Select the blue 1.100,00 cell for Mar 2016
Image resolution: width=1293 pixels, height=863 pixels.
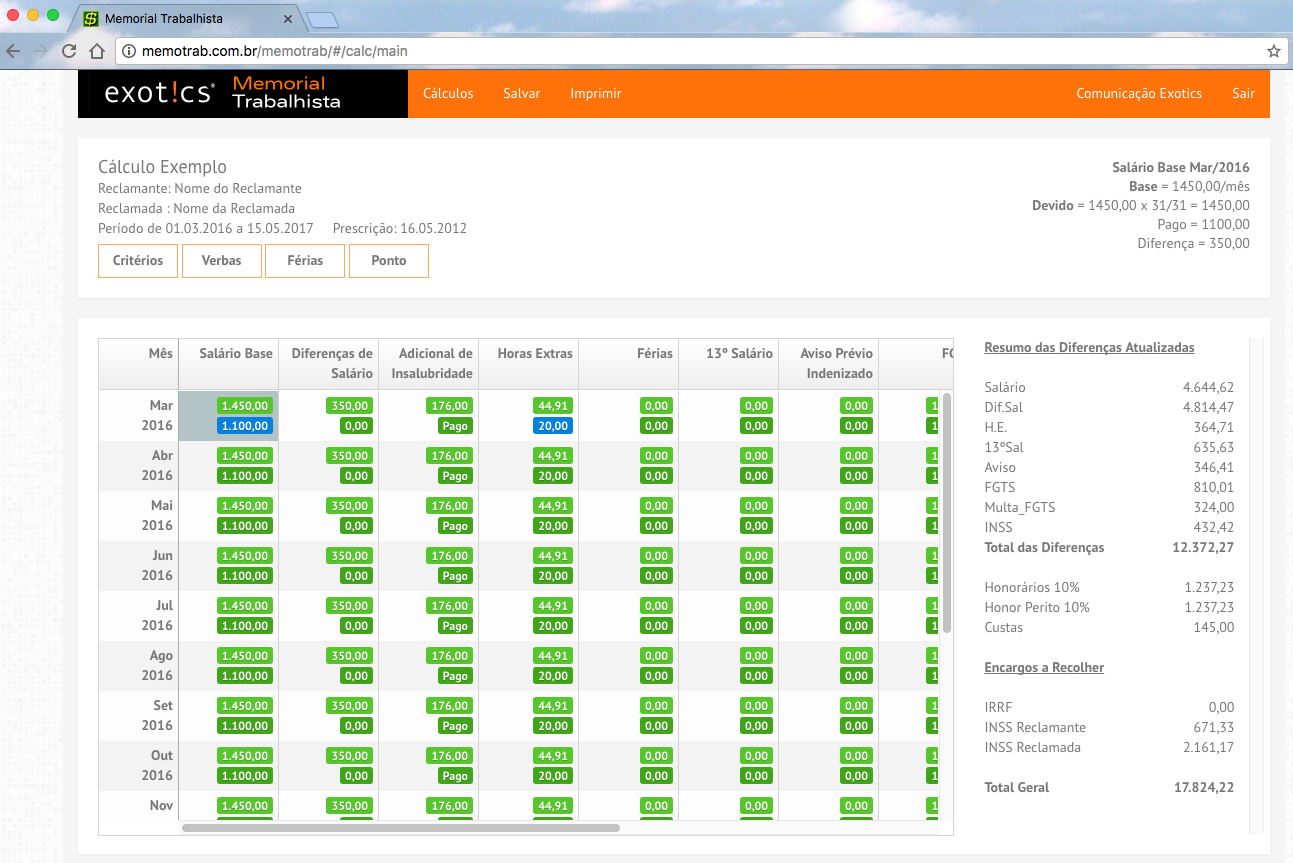[x=245, y=426]
